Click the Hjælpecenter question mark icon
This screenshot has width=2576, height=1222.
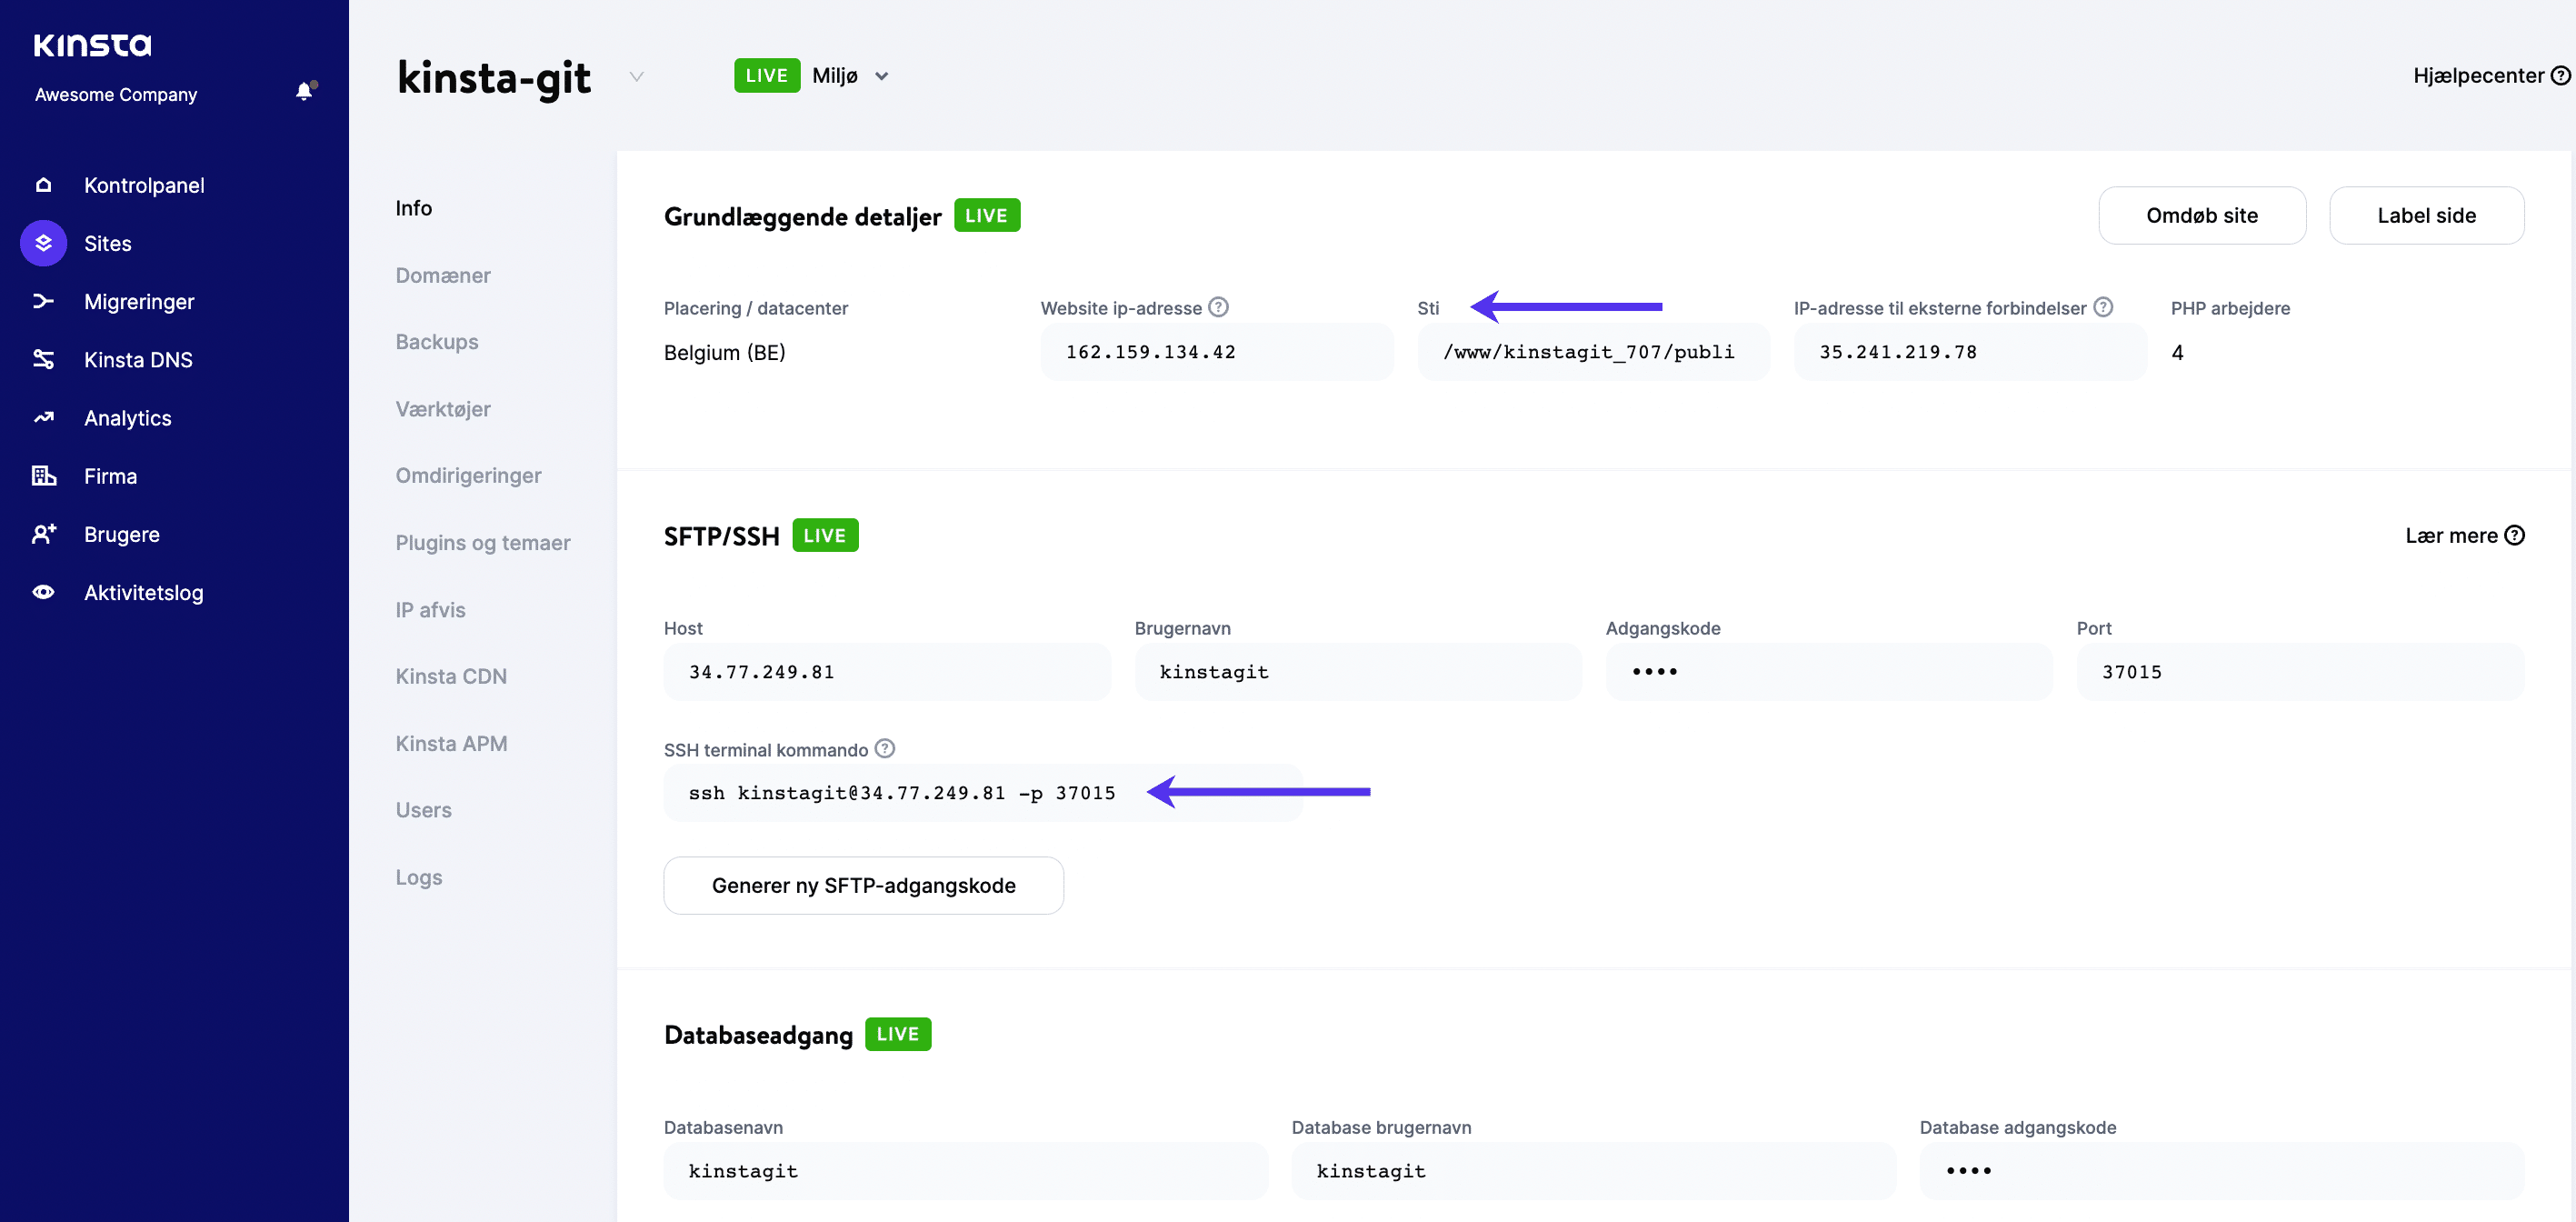2560,75
